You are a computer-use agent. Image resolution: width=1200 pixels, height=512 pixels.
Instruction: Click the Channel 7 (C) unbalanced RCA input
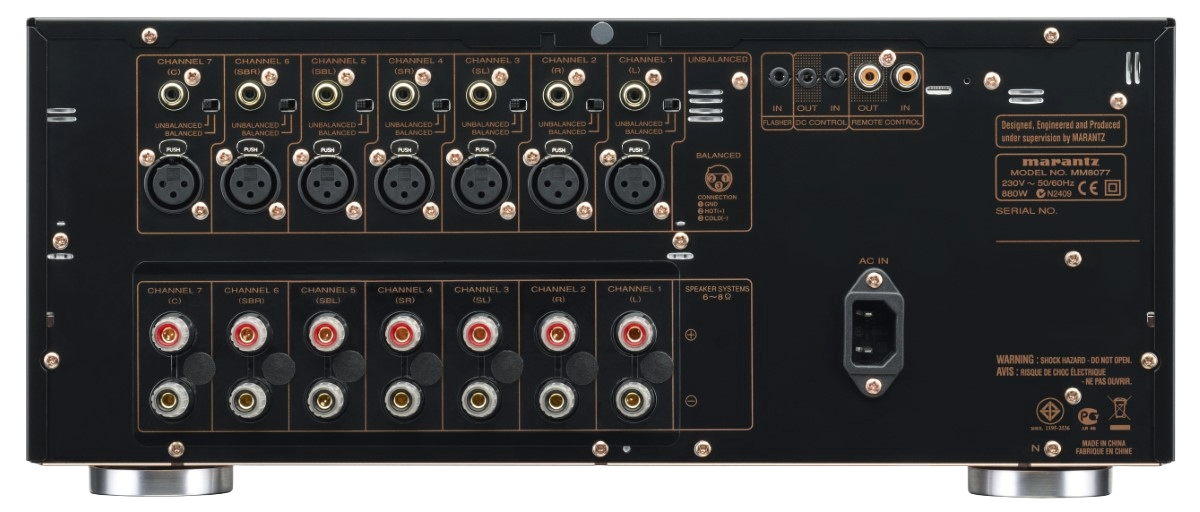(169, 97)
